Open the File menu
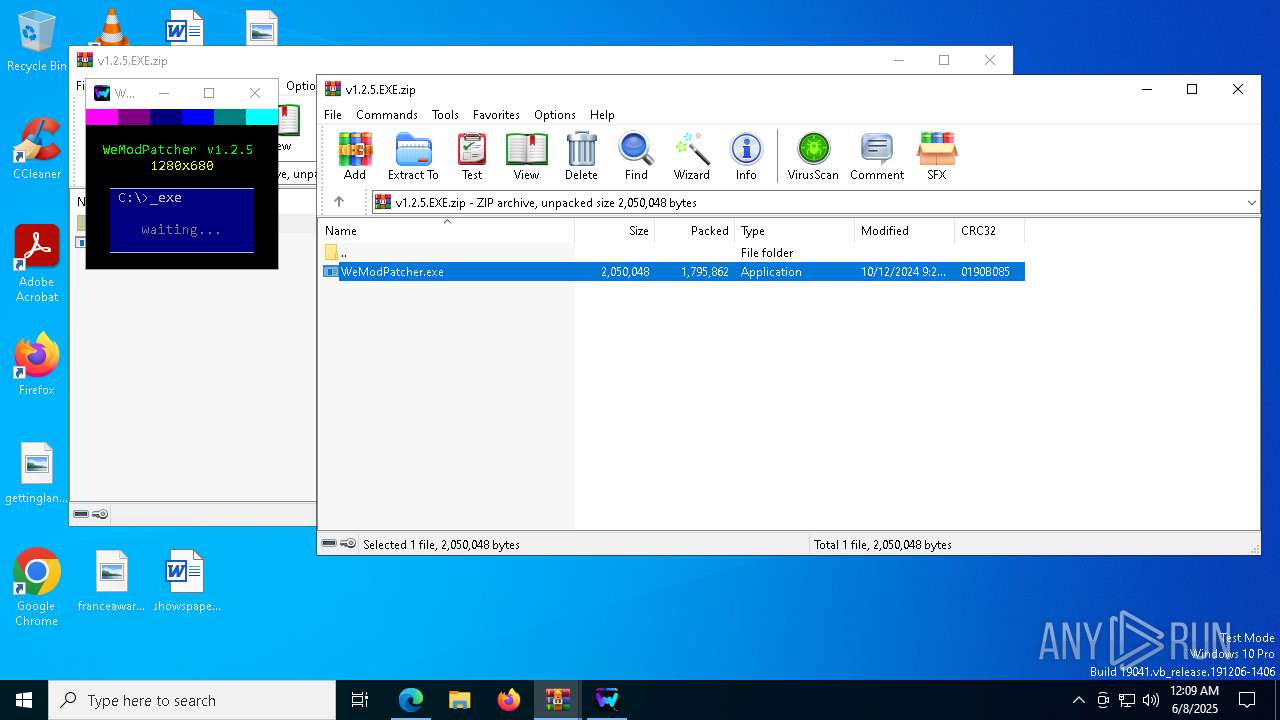 point(333,115)
